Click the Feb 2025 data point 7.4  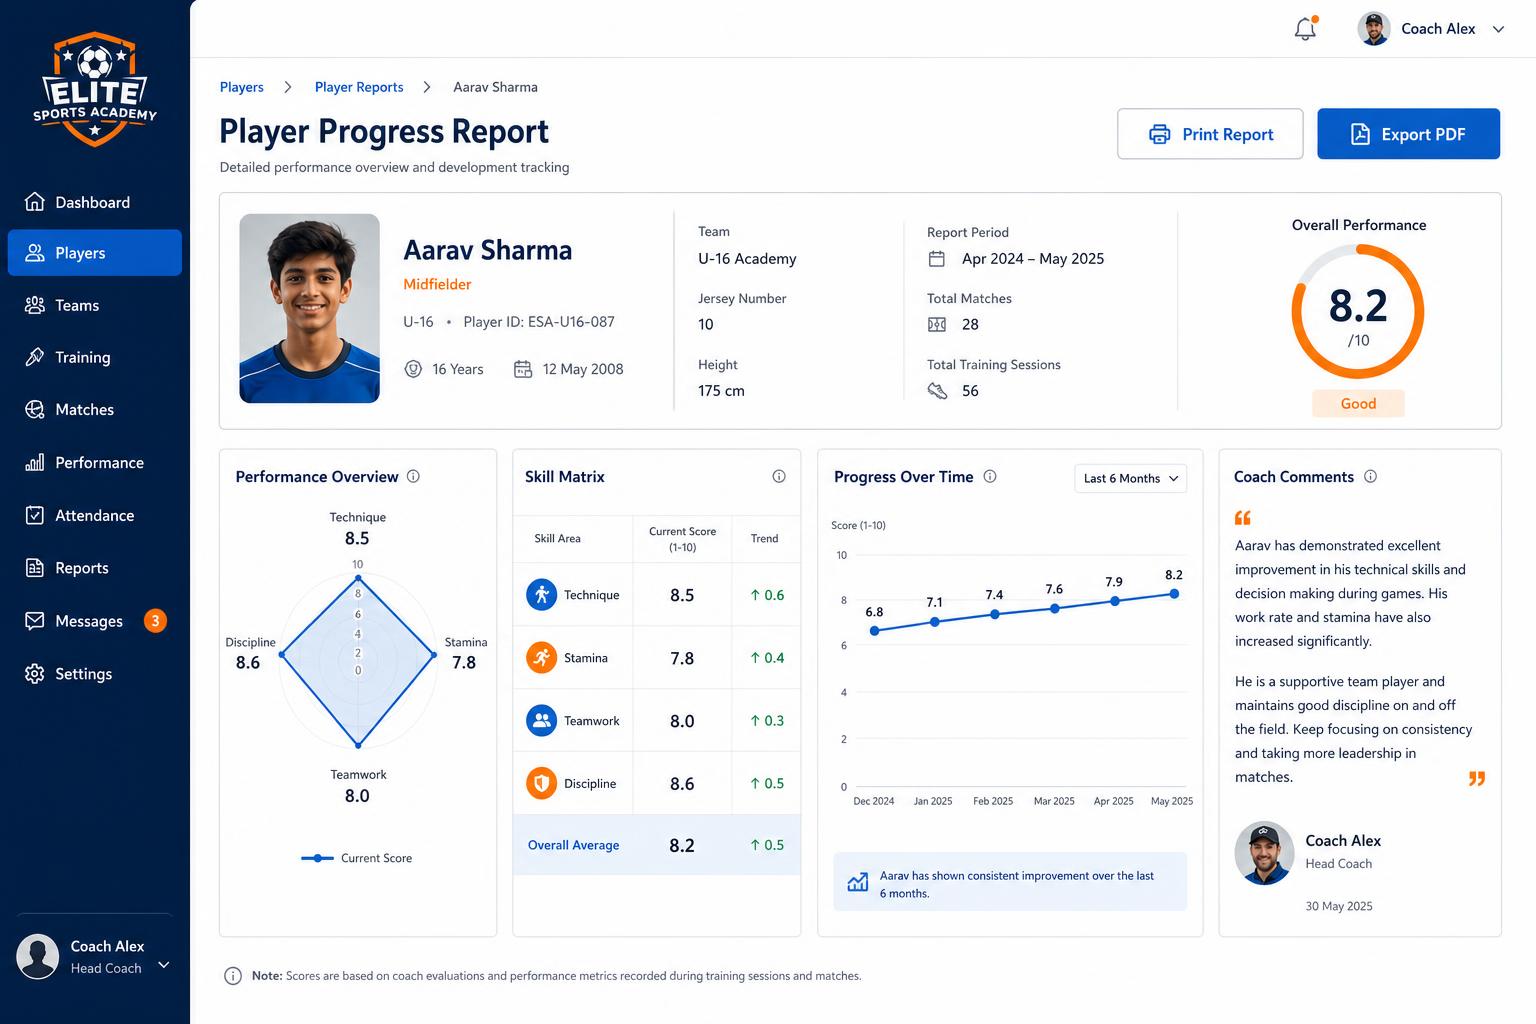(995, 614)
